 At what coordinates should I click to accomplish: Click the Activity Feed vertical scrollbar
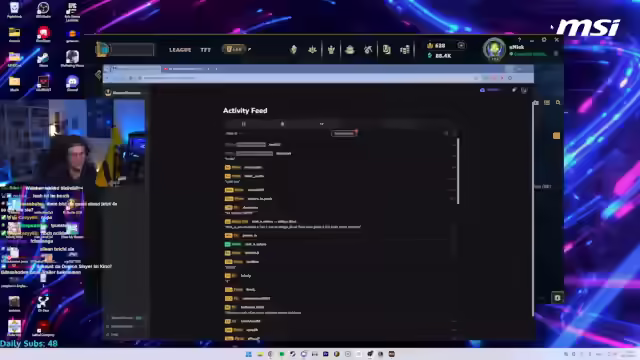point(458,171)
